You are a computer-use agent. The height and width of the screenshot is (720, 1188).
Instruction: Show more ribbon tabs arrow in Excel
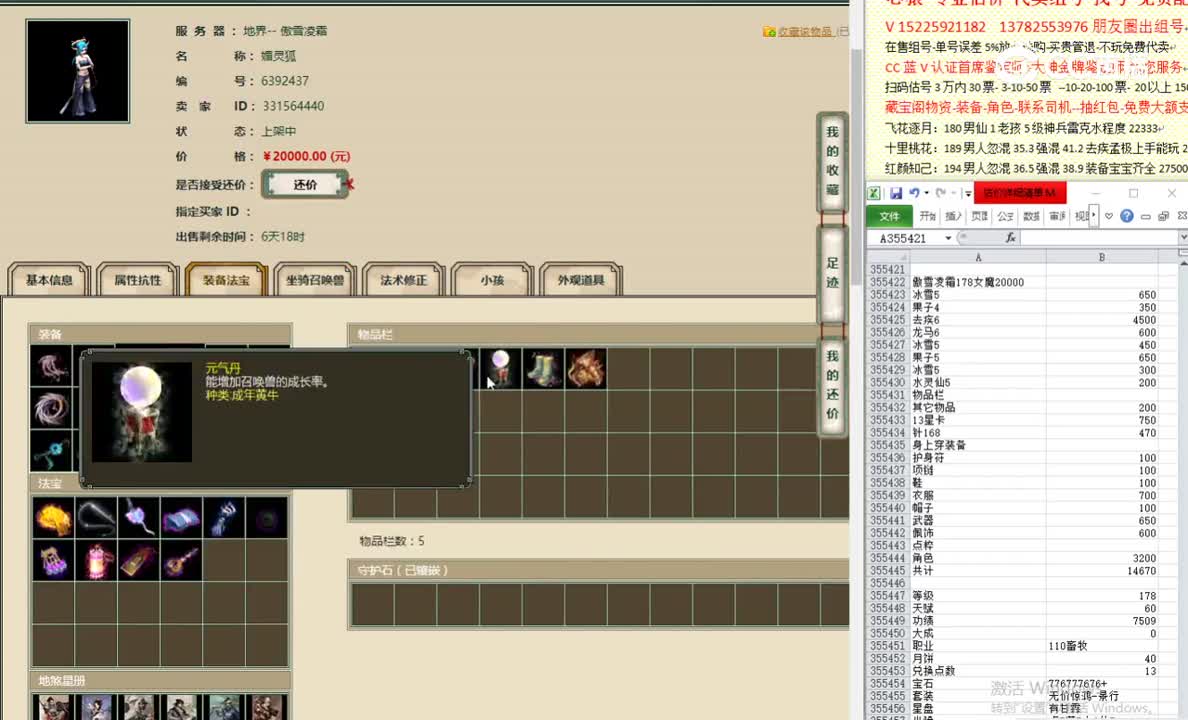(1094, 216)
